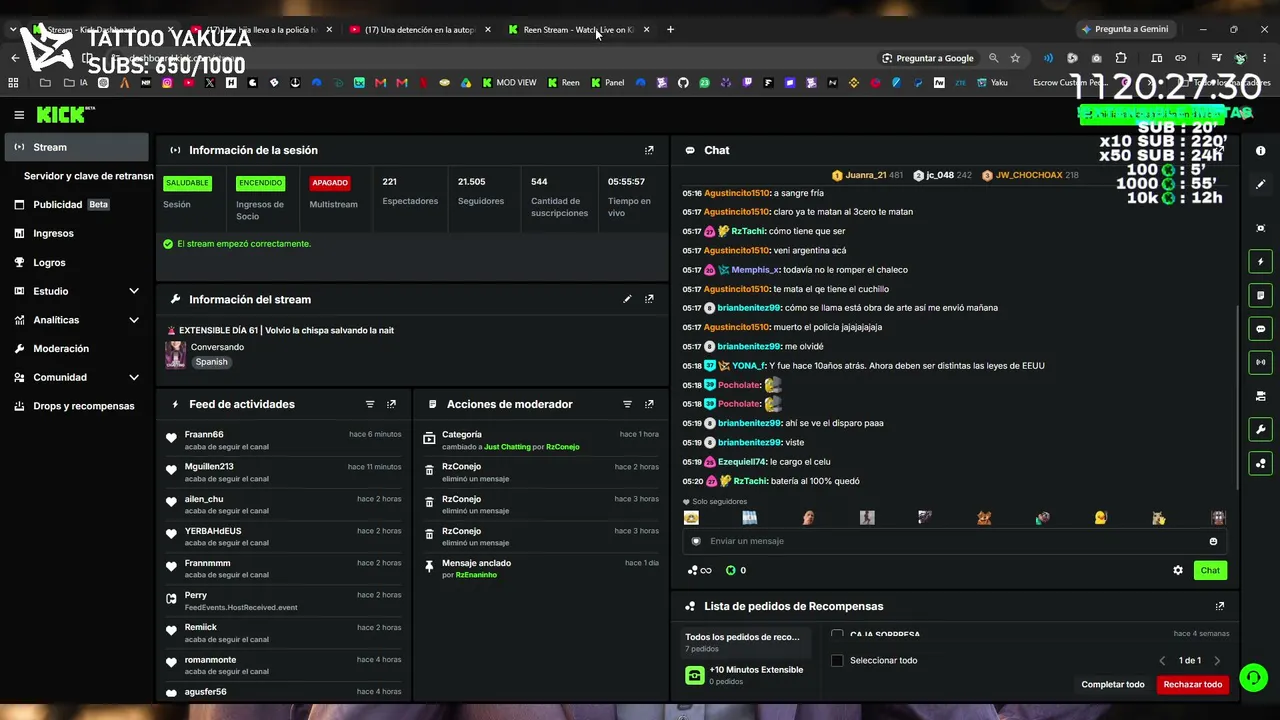Open the Stream sidebar item
This screenshot has height=720, width=1280.
click(x=77, y=147)
